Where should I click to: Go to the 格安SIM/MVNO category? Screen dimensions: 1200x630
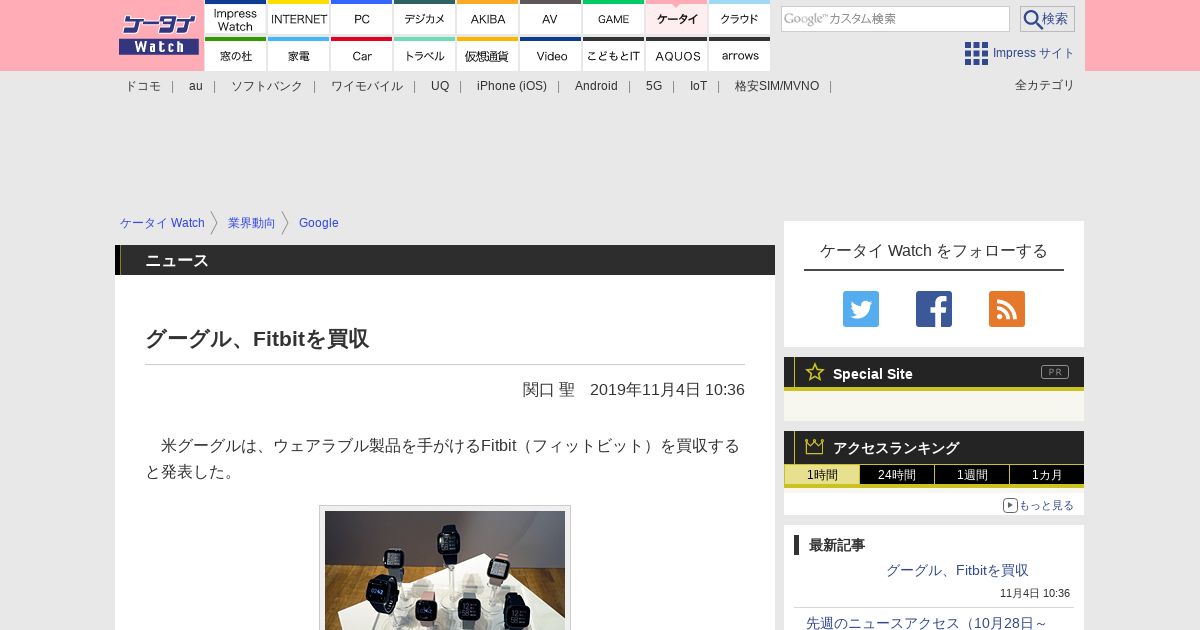777,86
